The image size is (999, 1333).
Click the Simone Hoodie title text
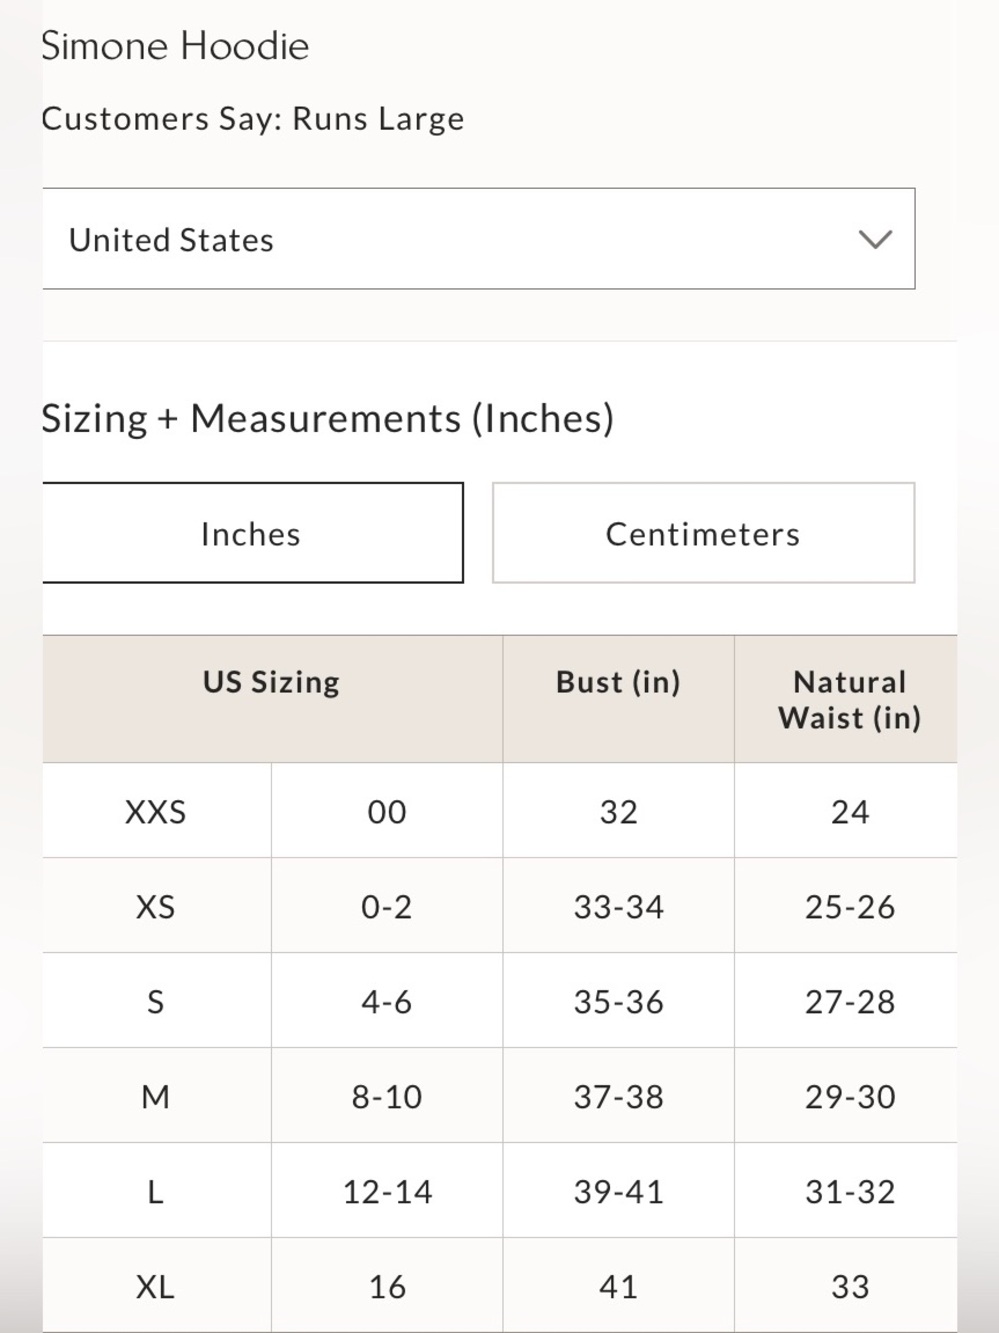tap(175, 46)
